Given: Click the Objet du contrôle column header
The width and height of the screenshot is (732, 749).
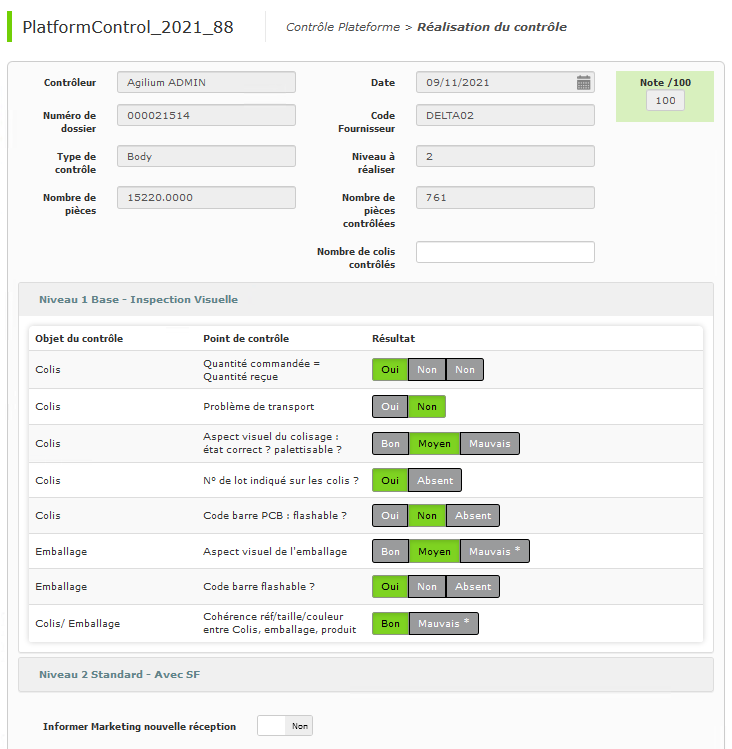Looking at the screenshot, I should pyautogui.click(x=79, y=339).
